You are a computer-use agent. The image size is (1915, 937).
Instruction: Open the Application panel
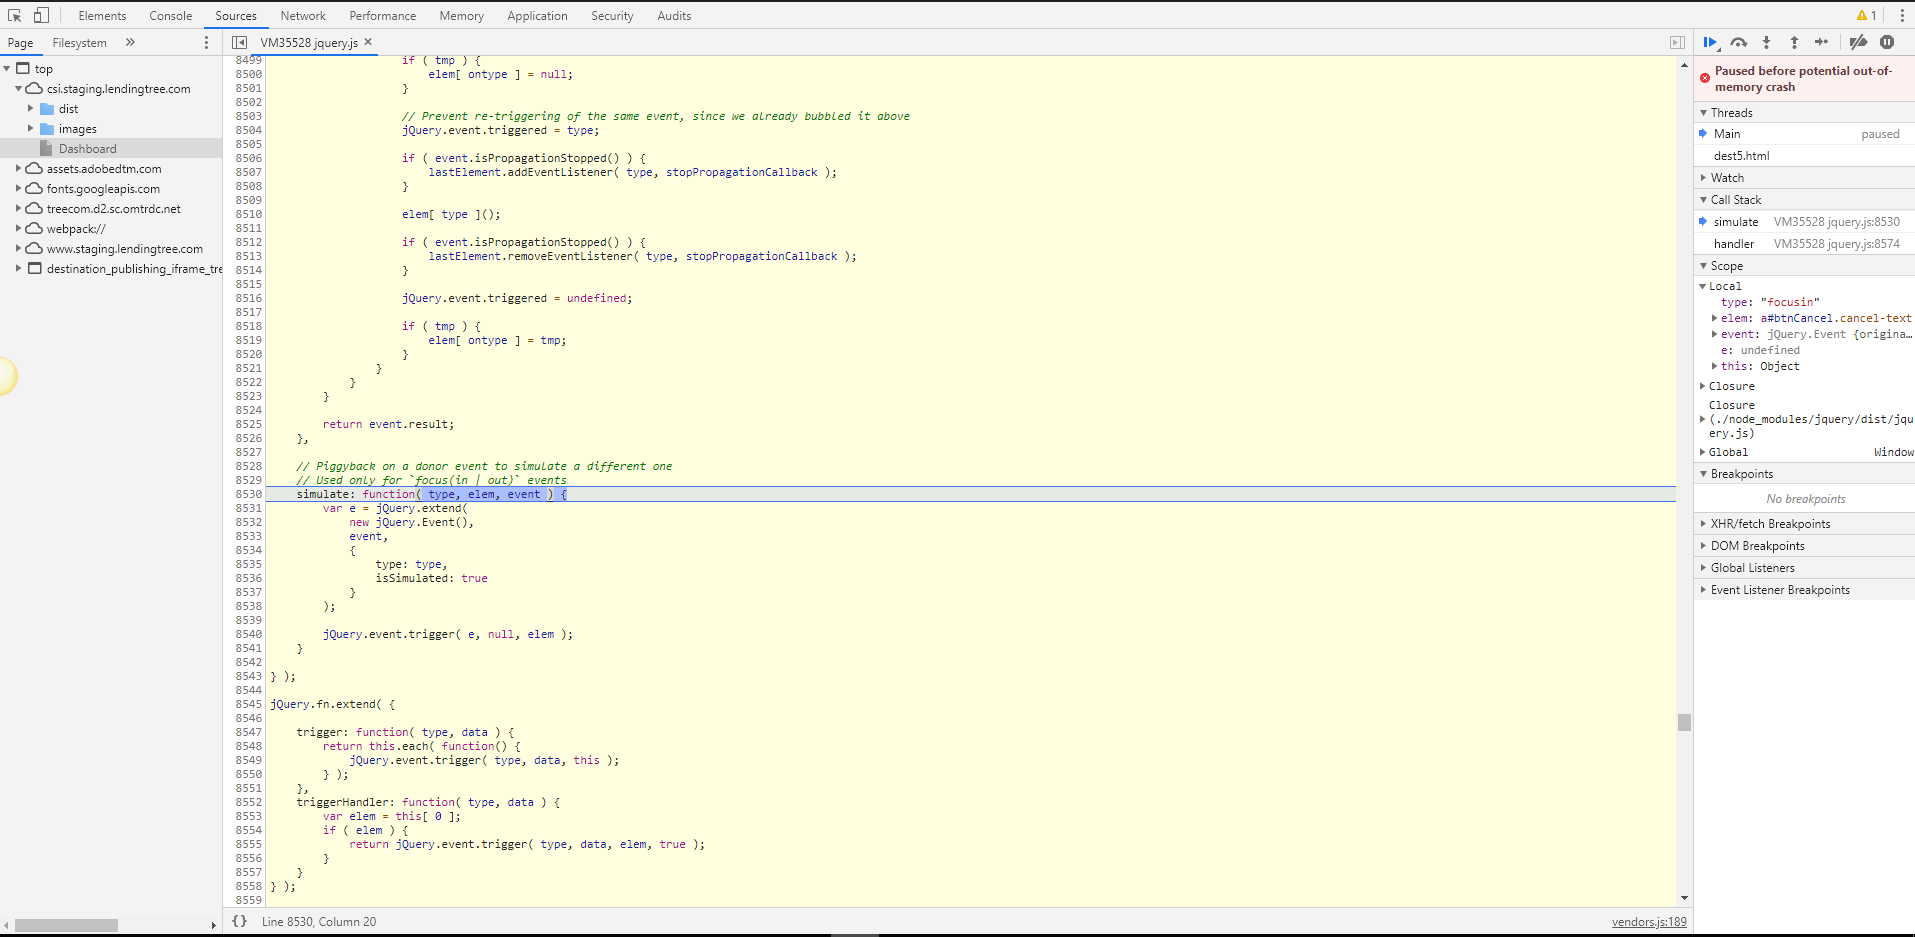pyautogui.click(x=537, y=15)
